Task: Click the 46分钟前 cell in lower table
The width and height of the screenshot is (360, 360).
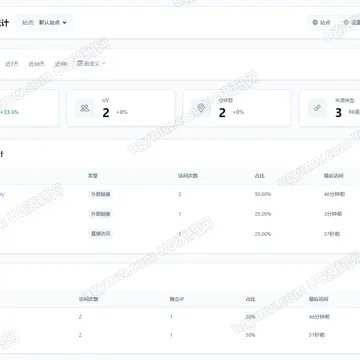Action: point(319,317)
